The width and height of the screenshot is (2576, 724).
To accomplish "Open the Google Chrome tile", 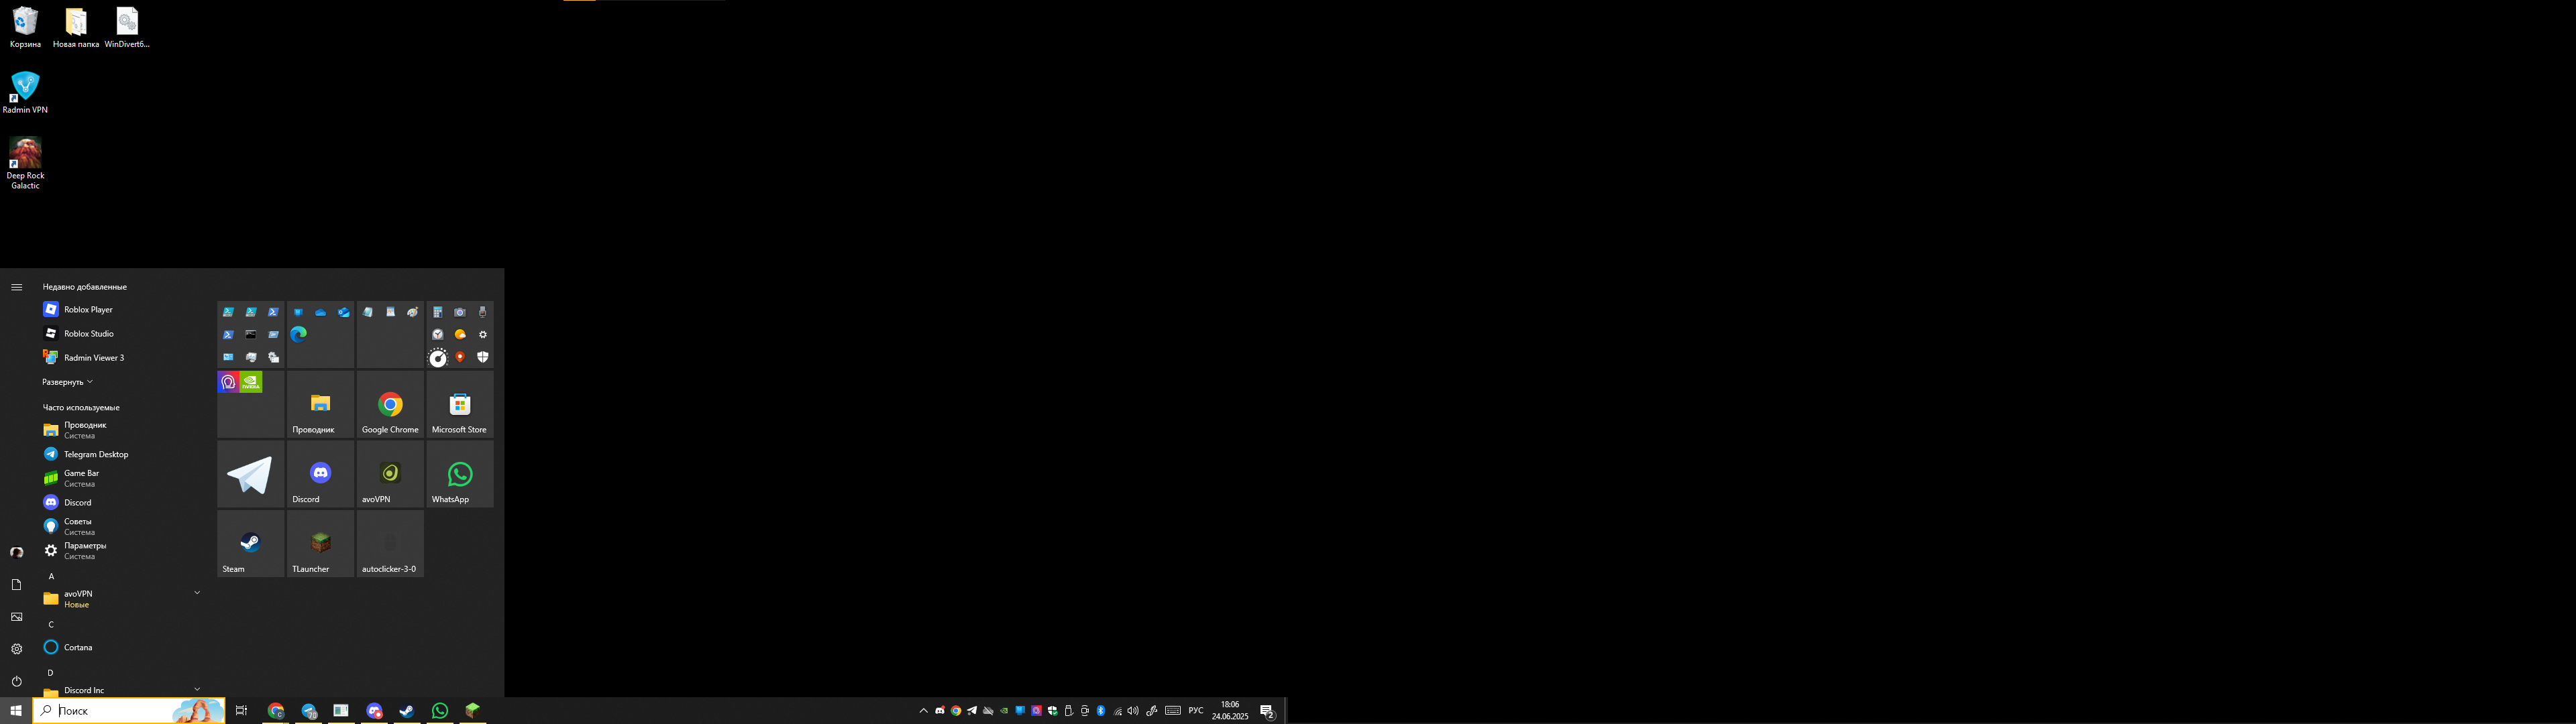I will (x=390, y=404).
